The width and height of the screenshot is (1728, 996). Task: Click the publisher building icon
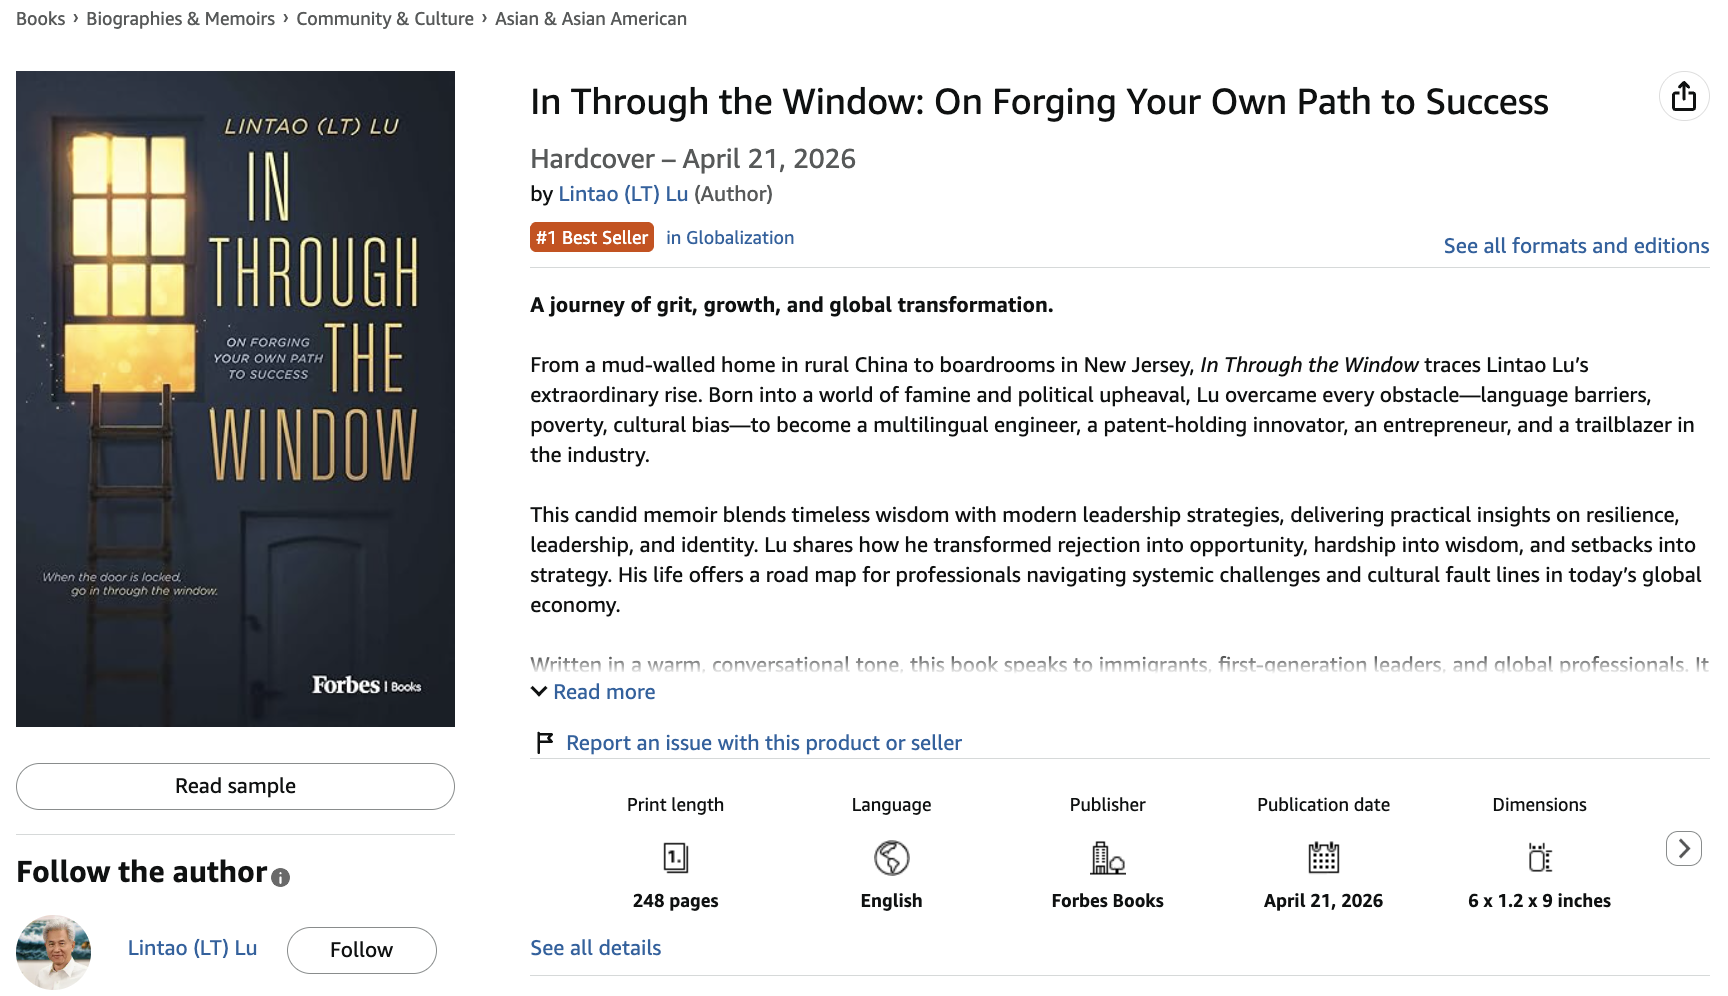[x=1107, y=858]
